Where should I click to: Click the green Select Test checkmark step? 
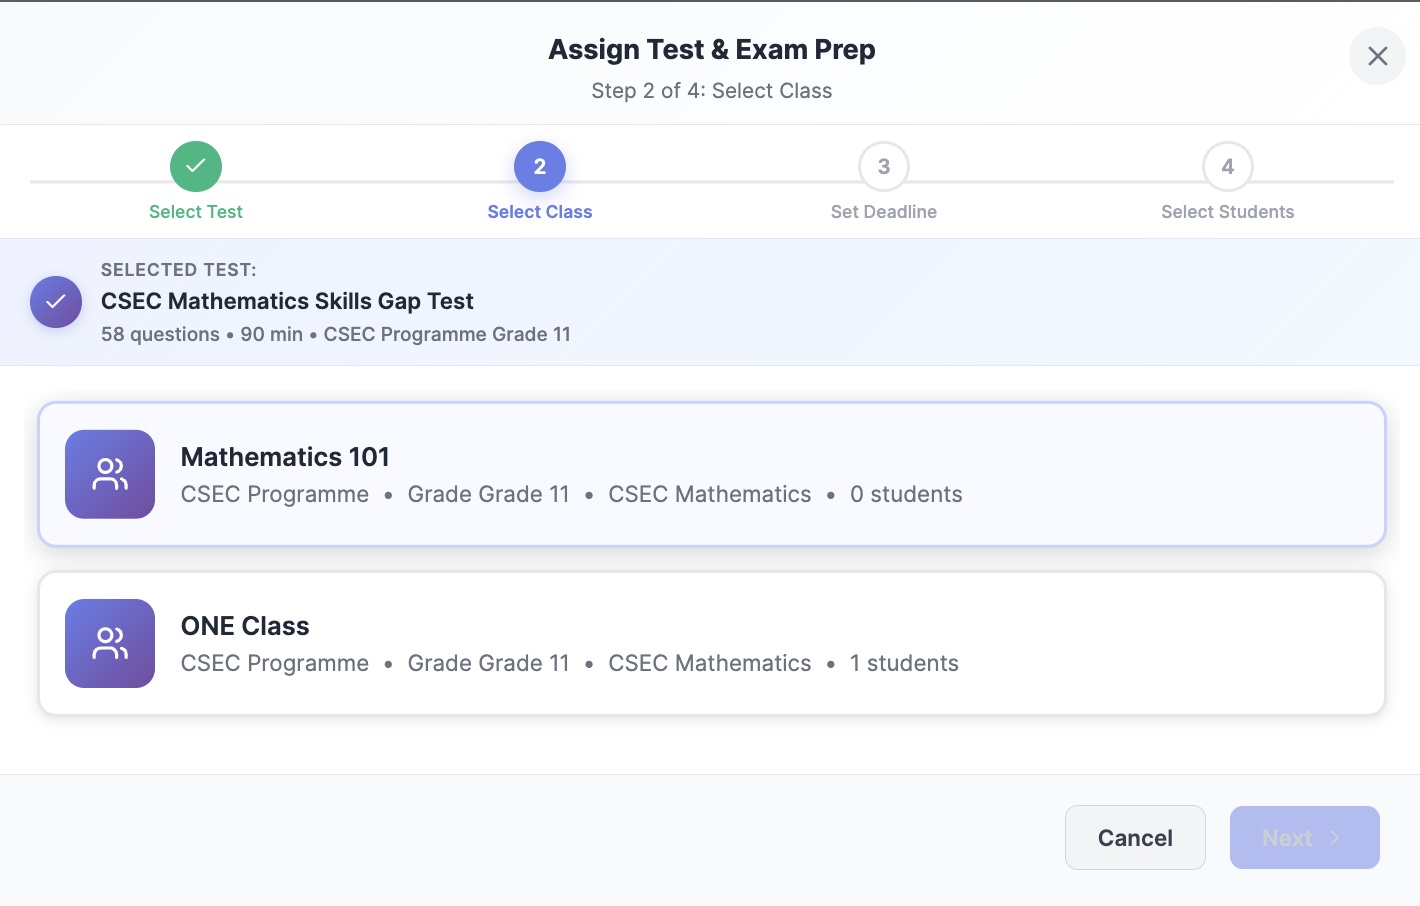click(196, 166)
